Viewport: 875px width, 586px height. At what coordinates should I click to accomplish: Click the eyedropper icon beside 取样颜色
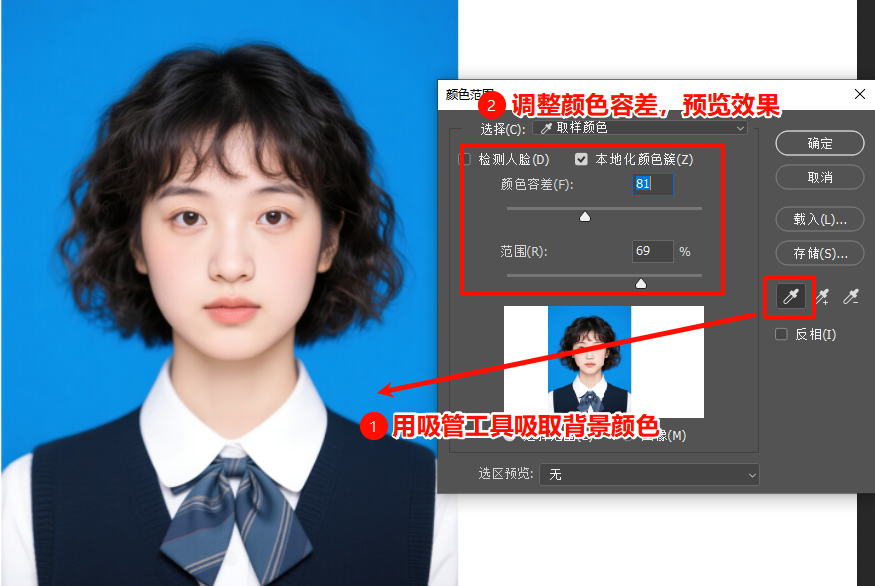(547, 128)
